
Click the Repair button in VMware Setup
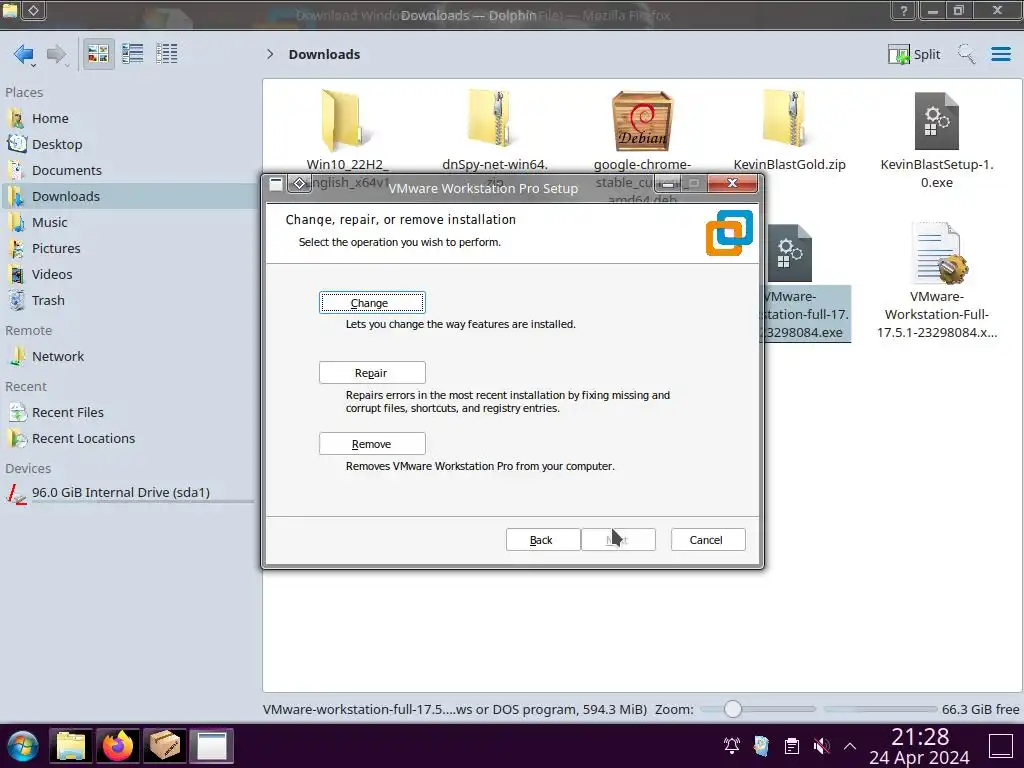[x=372, y=373]
